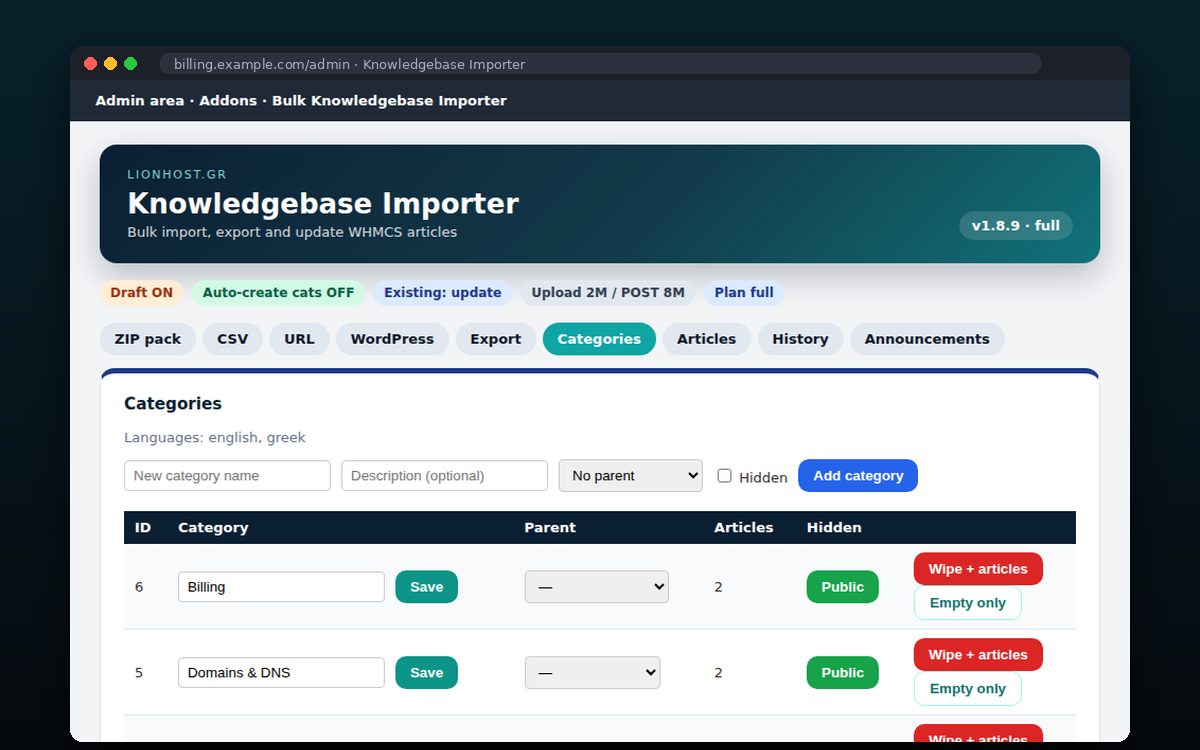Click the Admin area breadcrumb text
1200x750 pixels.
(140, 101)
